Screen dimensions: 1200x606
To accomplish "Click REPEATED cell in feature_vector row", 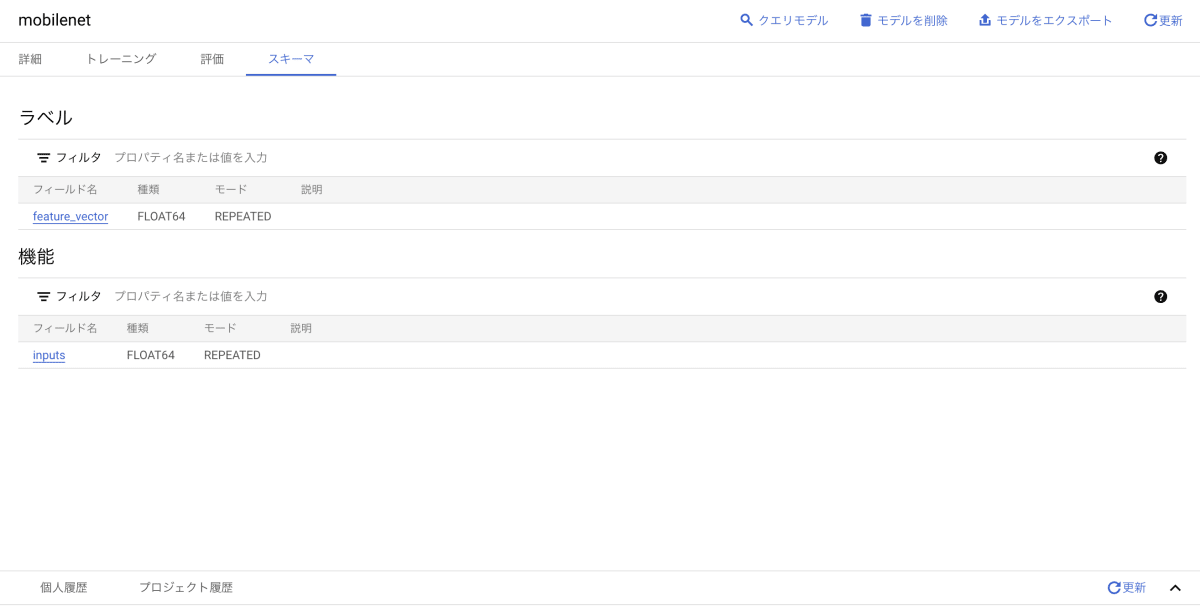I will click(243, 216).
